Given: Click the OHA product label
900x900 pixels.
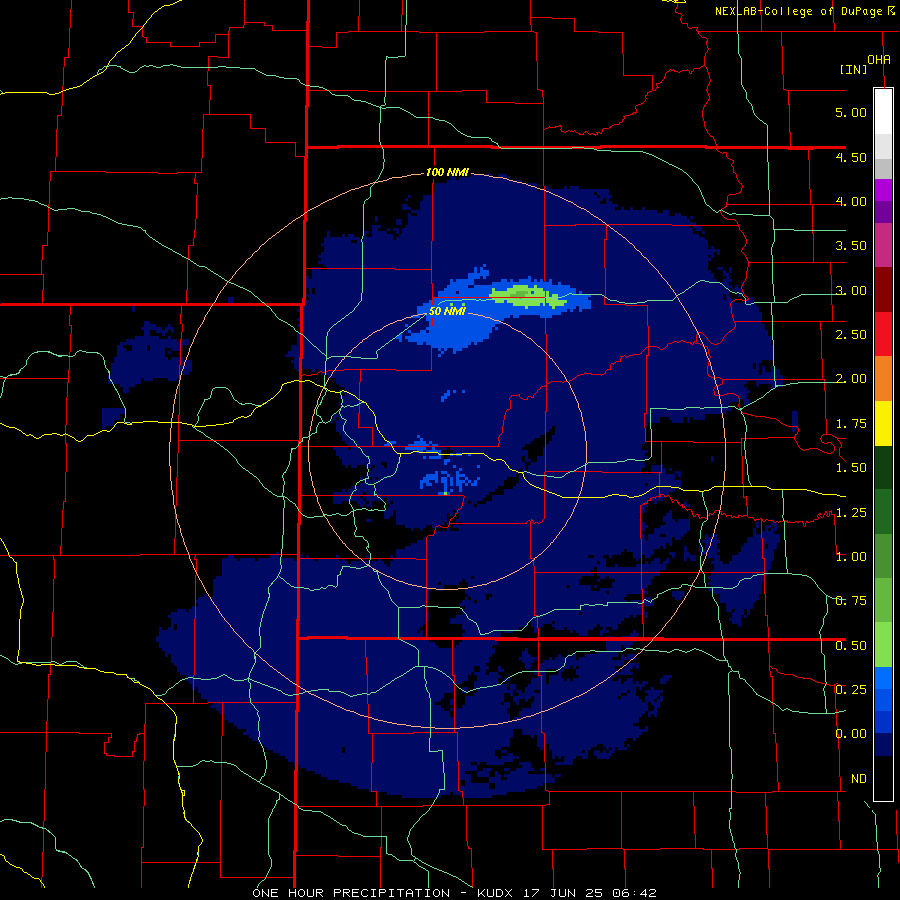Looking at the screenshot, I should [879, 59].
